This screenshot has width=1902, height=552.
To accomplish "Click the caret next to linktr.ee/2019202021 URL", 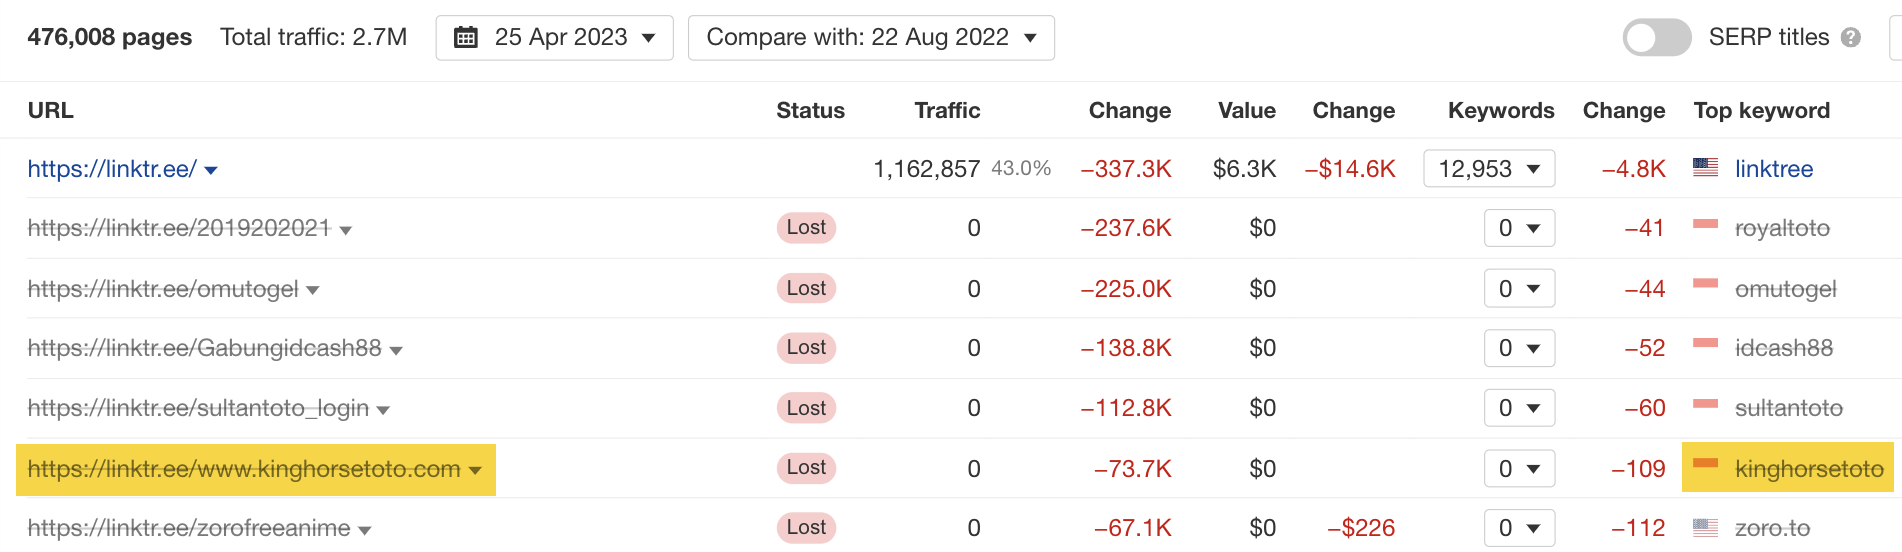I will tap(346, 230).
